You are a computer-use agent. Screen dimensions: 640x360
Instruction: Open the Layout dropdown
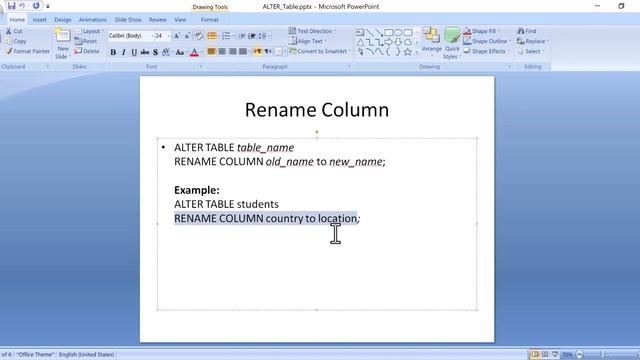pos(89,31)
